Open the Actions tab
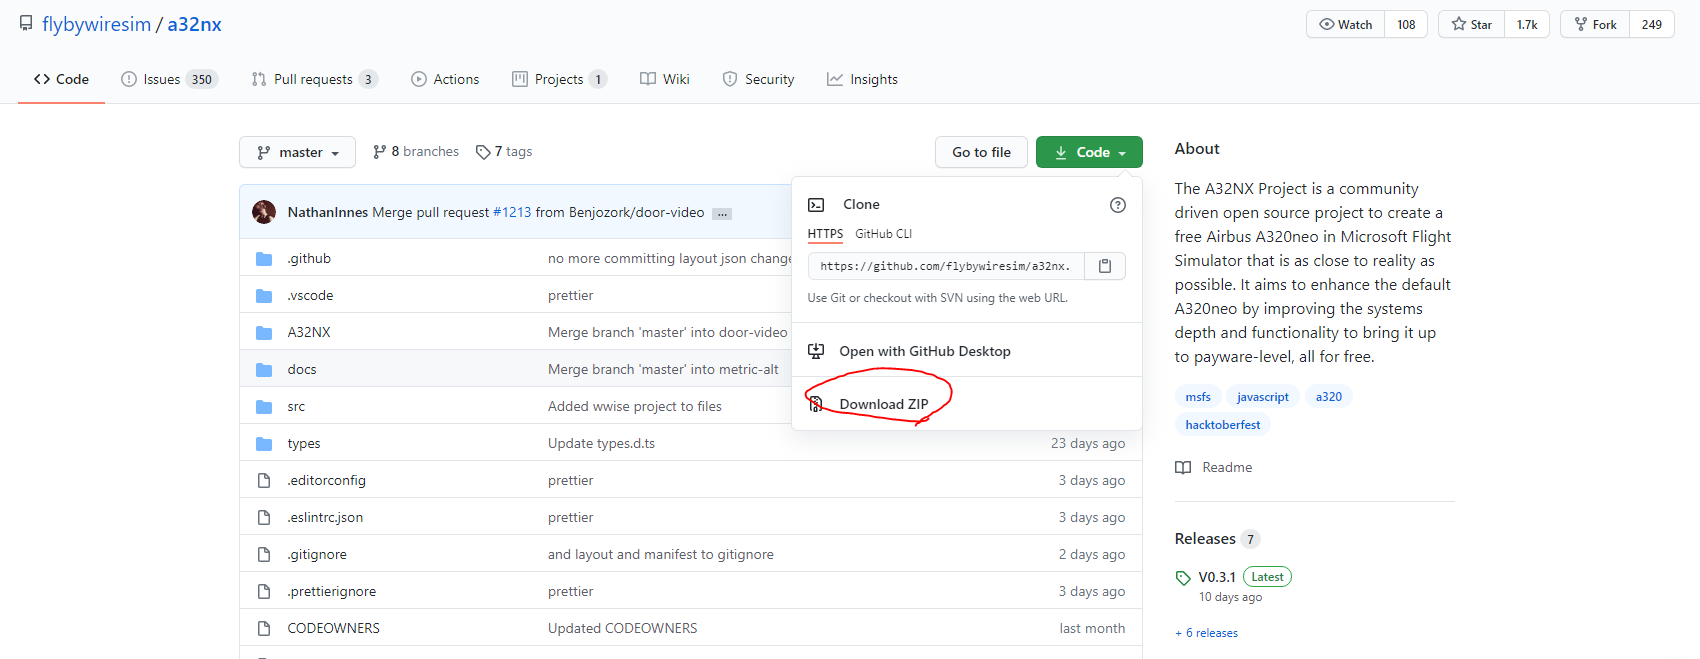1700x659 pixels. coord(445,79)
